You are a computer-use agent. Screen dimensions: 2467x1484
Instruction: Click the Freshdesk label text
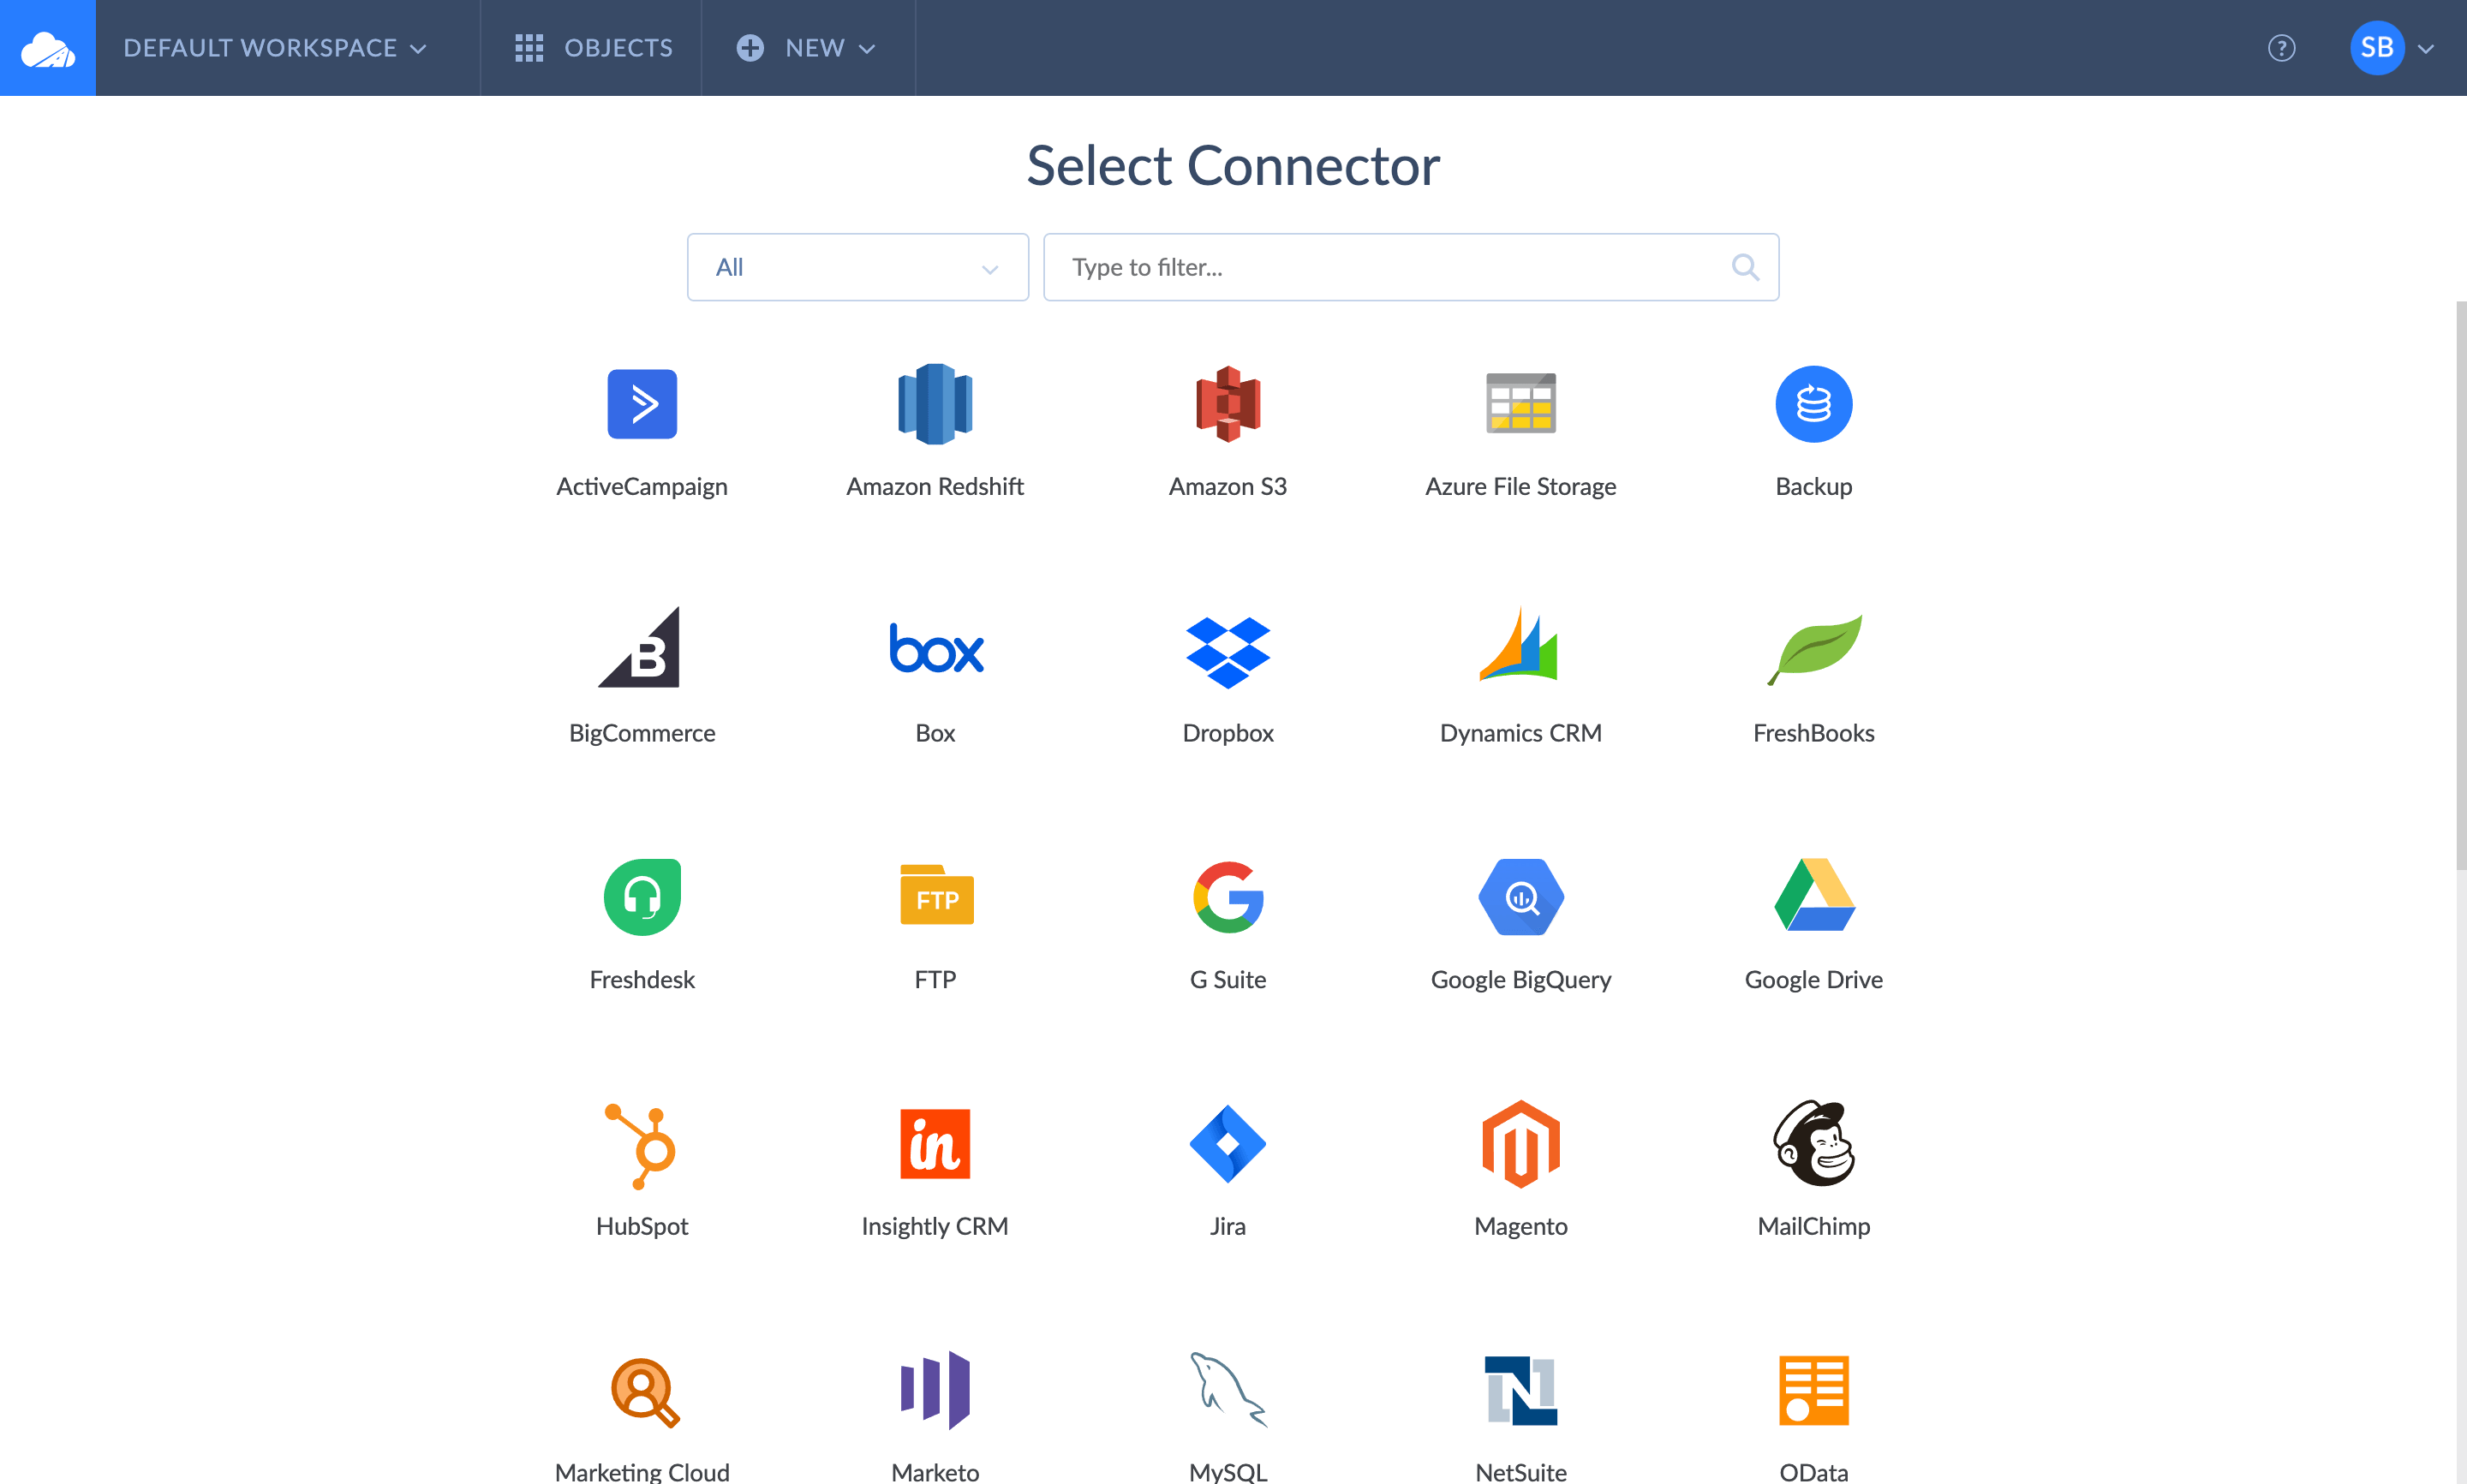pos(642,980)
